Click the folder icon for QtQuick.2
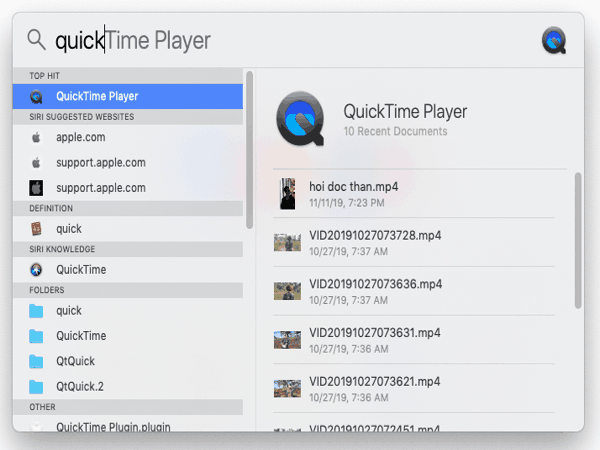This screenshot has width=600, height=450. (36, 386)
